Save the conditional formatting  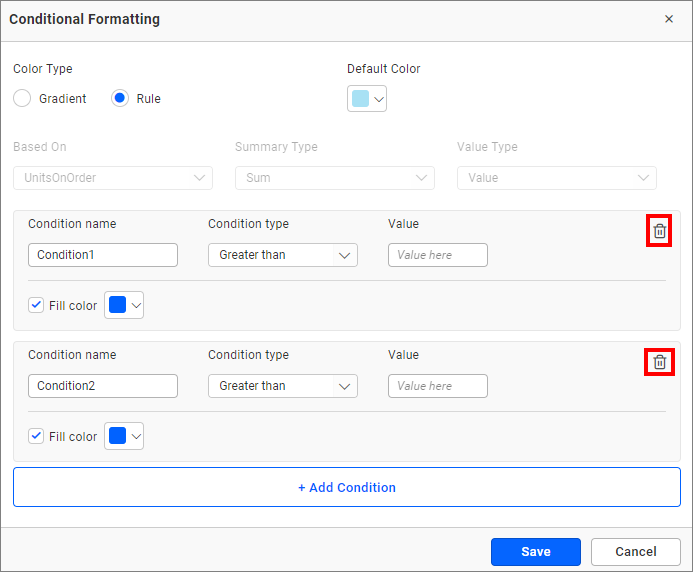(x=535, y=551)
